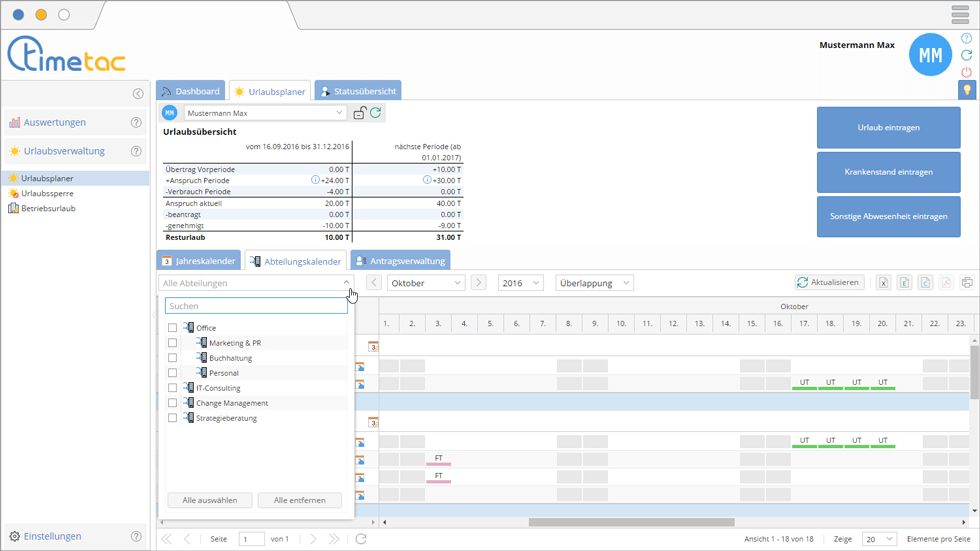Click the print icon in calendar toolbar

pyautogui.click(x=966, y=283)
